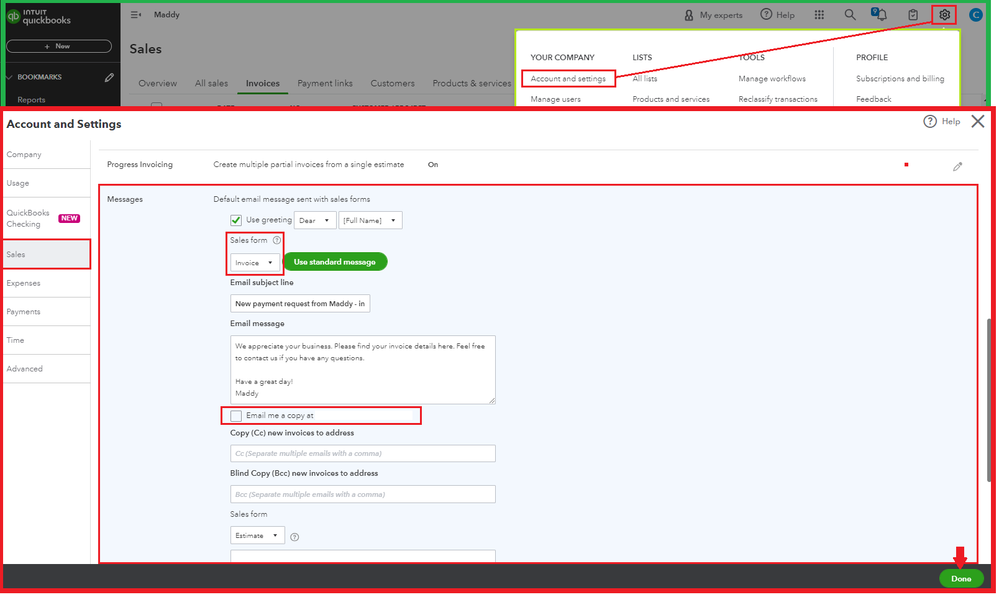
Task: Select Sales settings tab
Action: coord(46,254)
